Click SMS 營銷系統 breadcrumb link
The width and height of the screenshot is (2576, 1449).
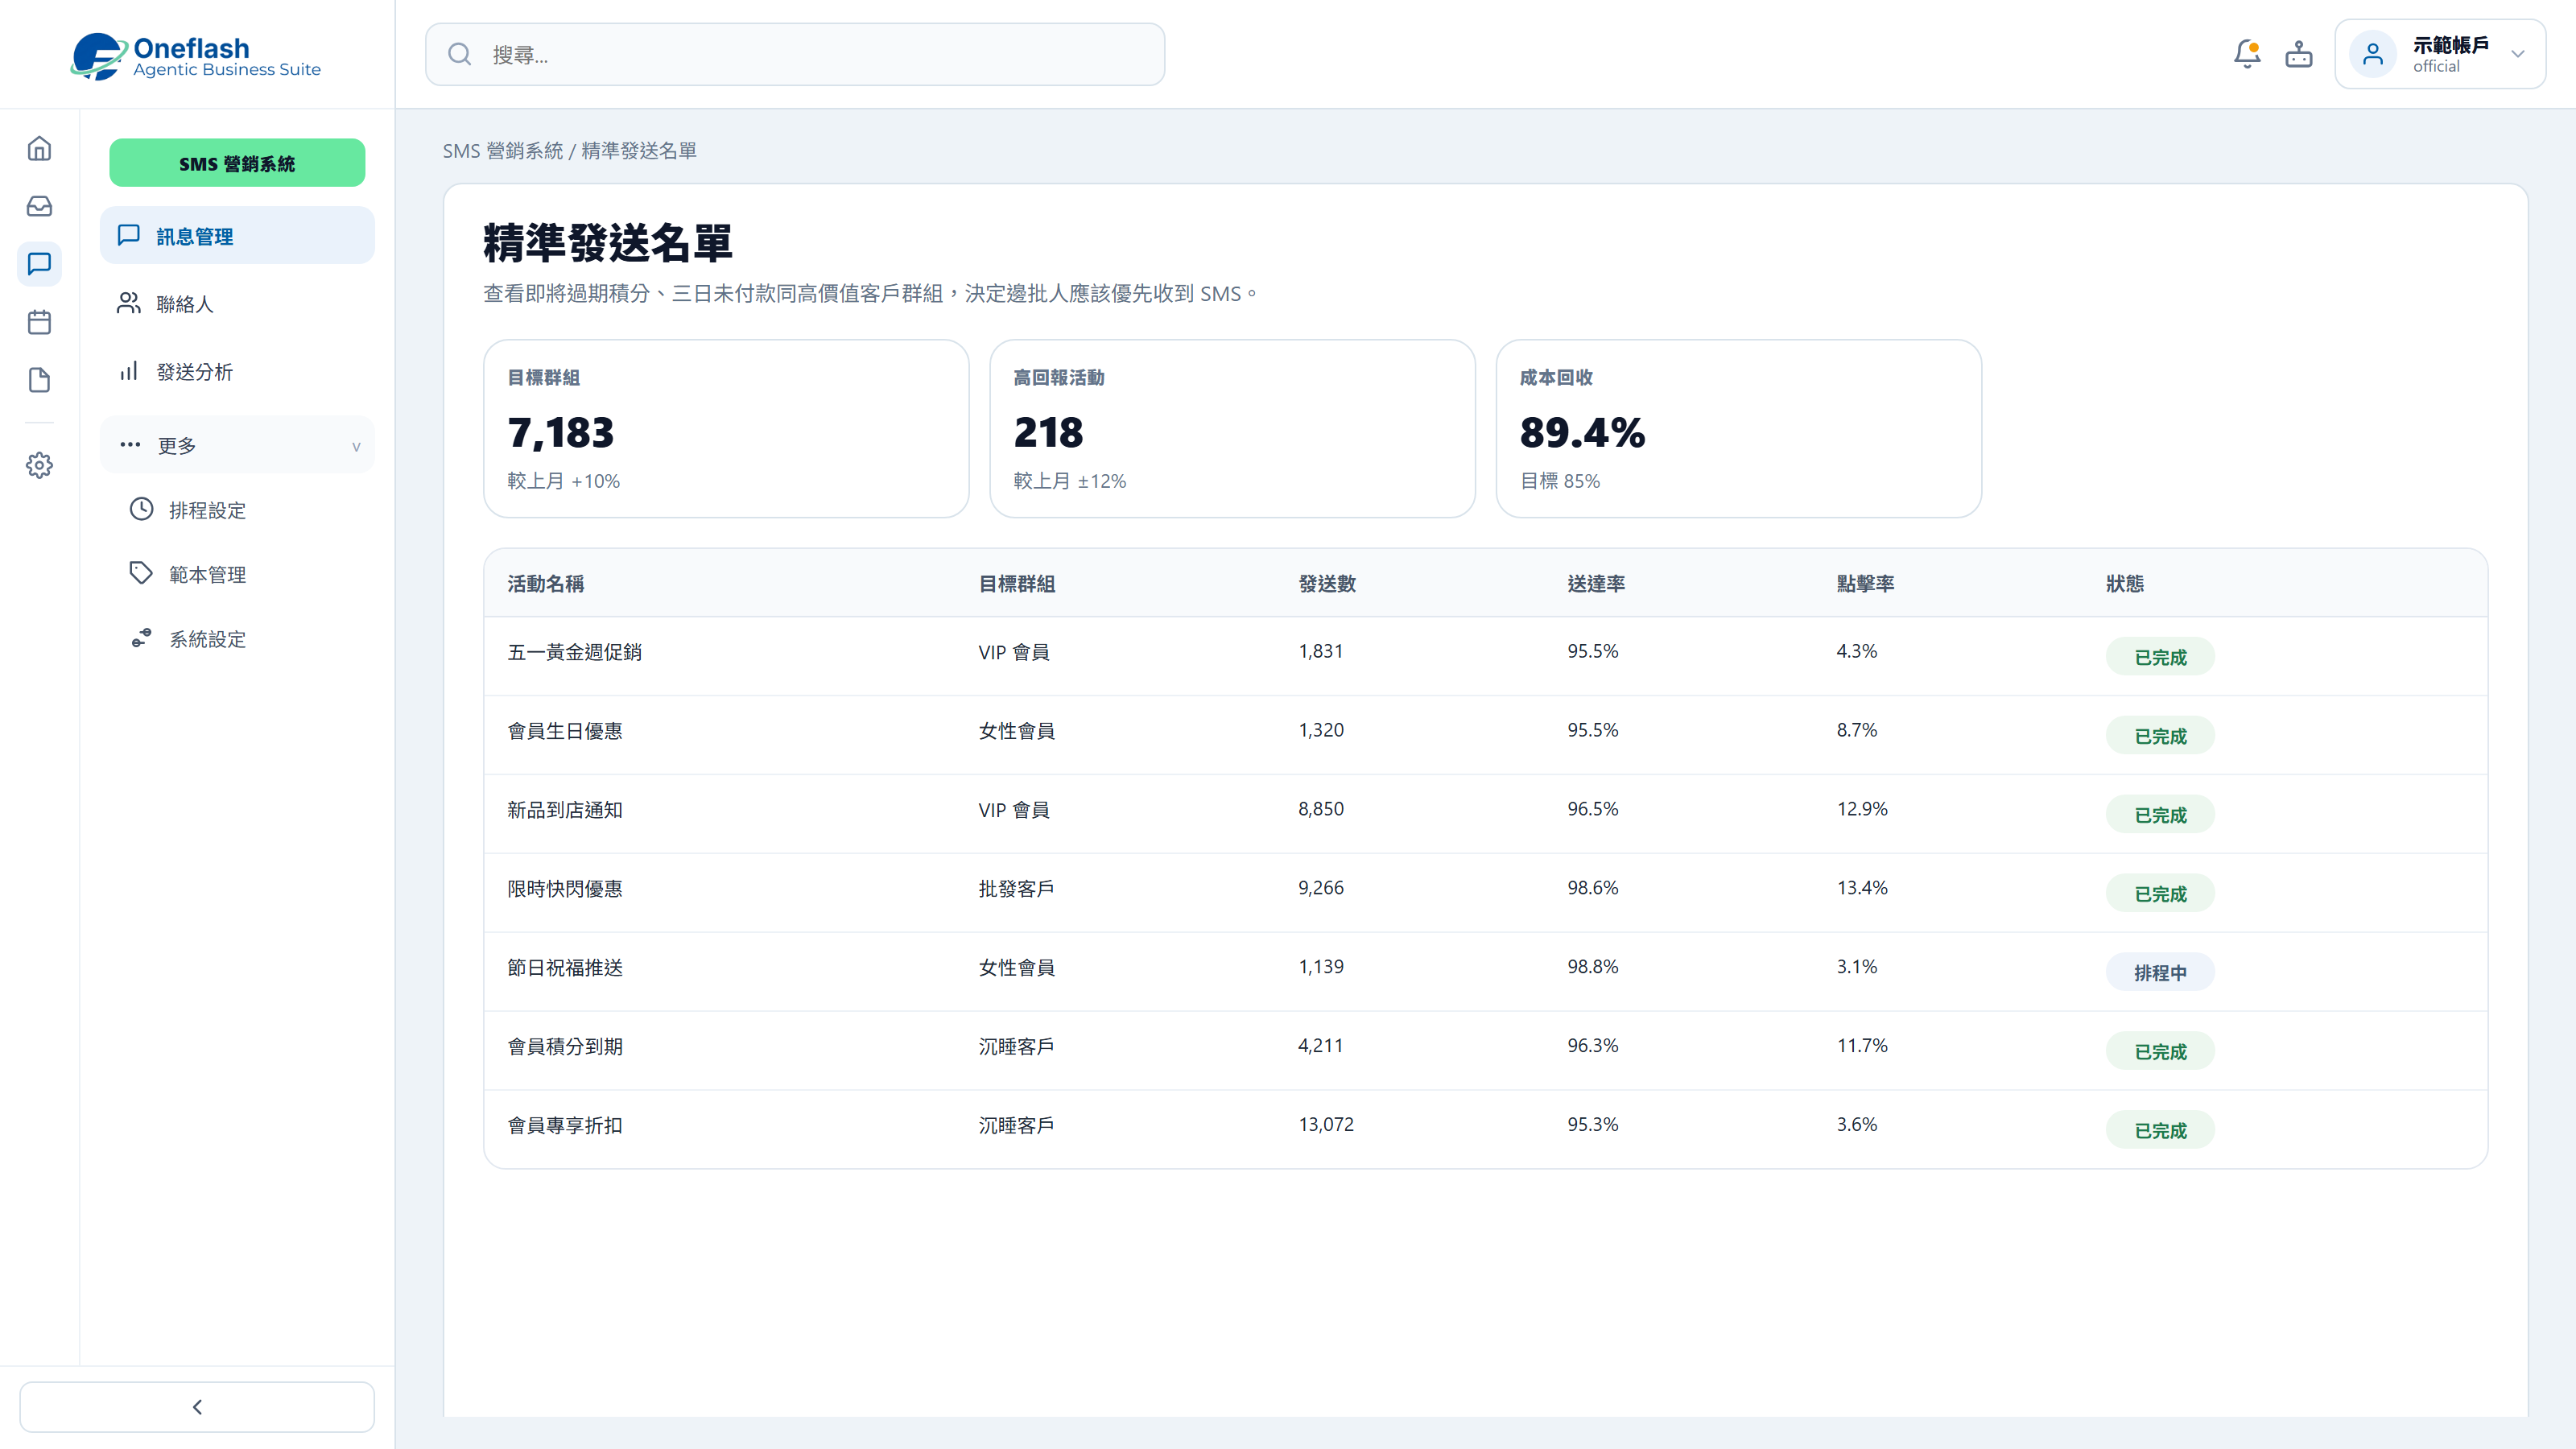pos(503,151)
